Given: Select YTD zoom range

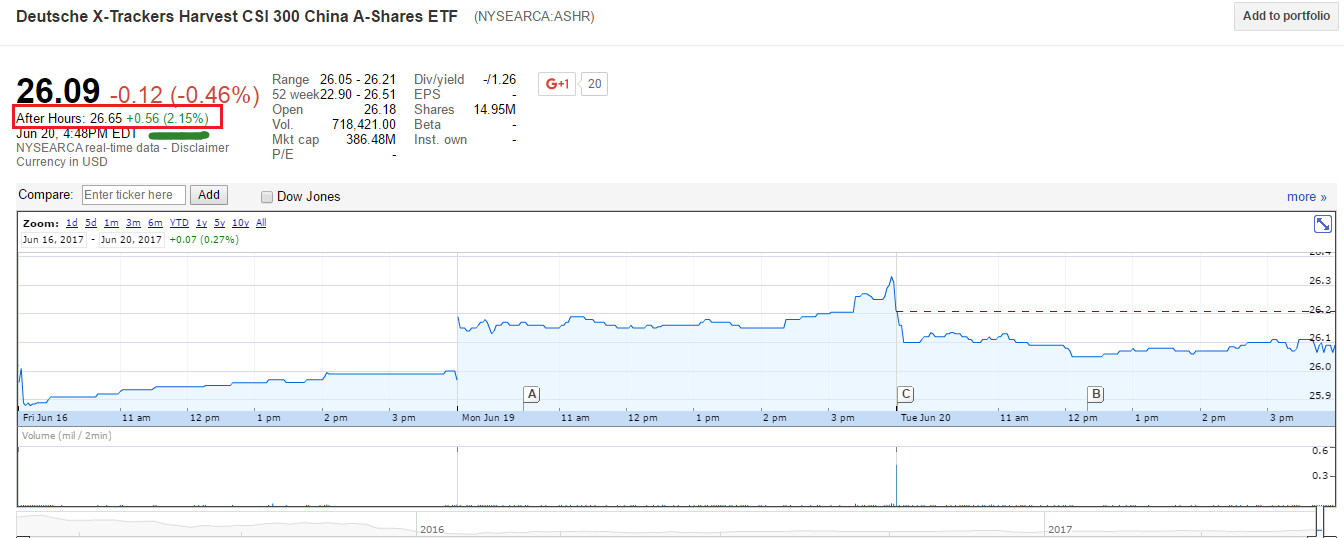Looking at the screenshot, I should coord(179,223).
